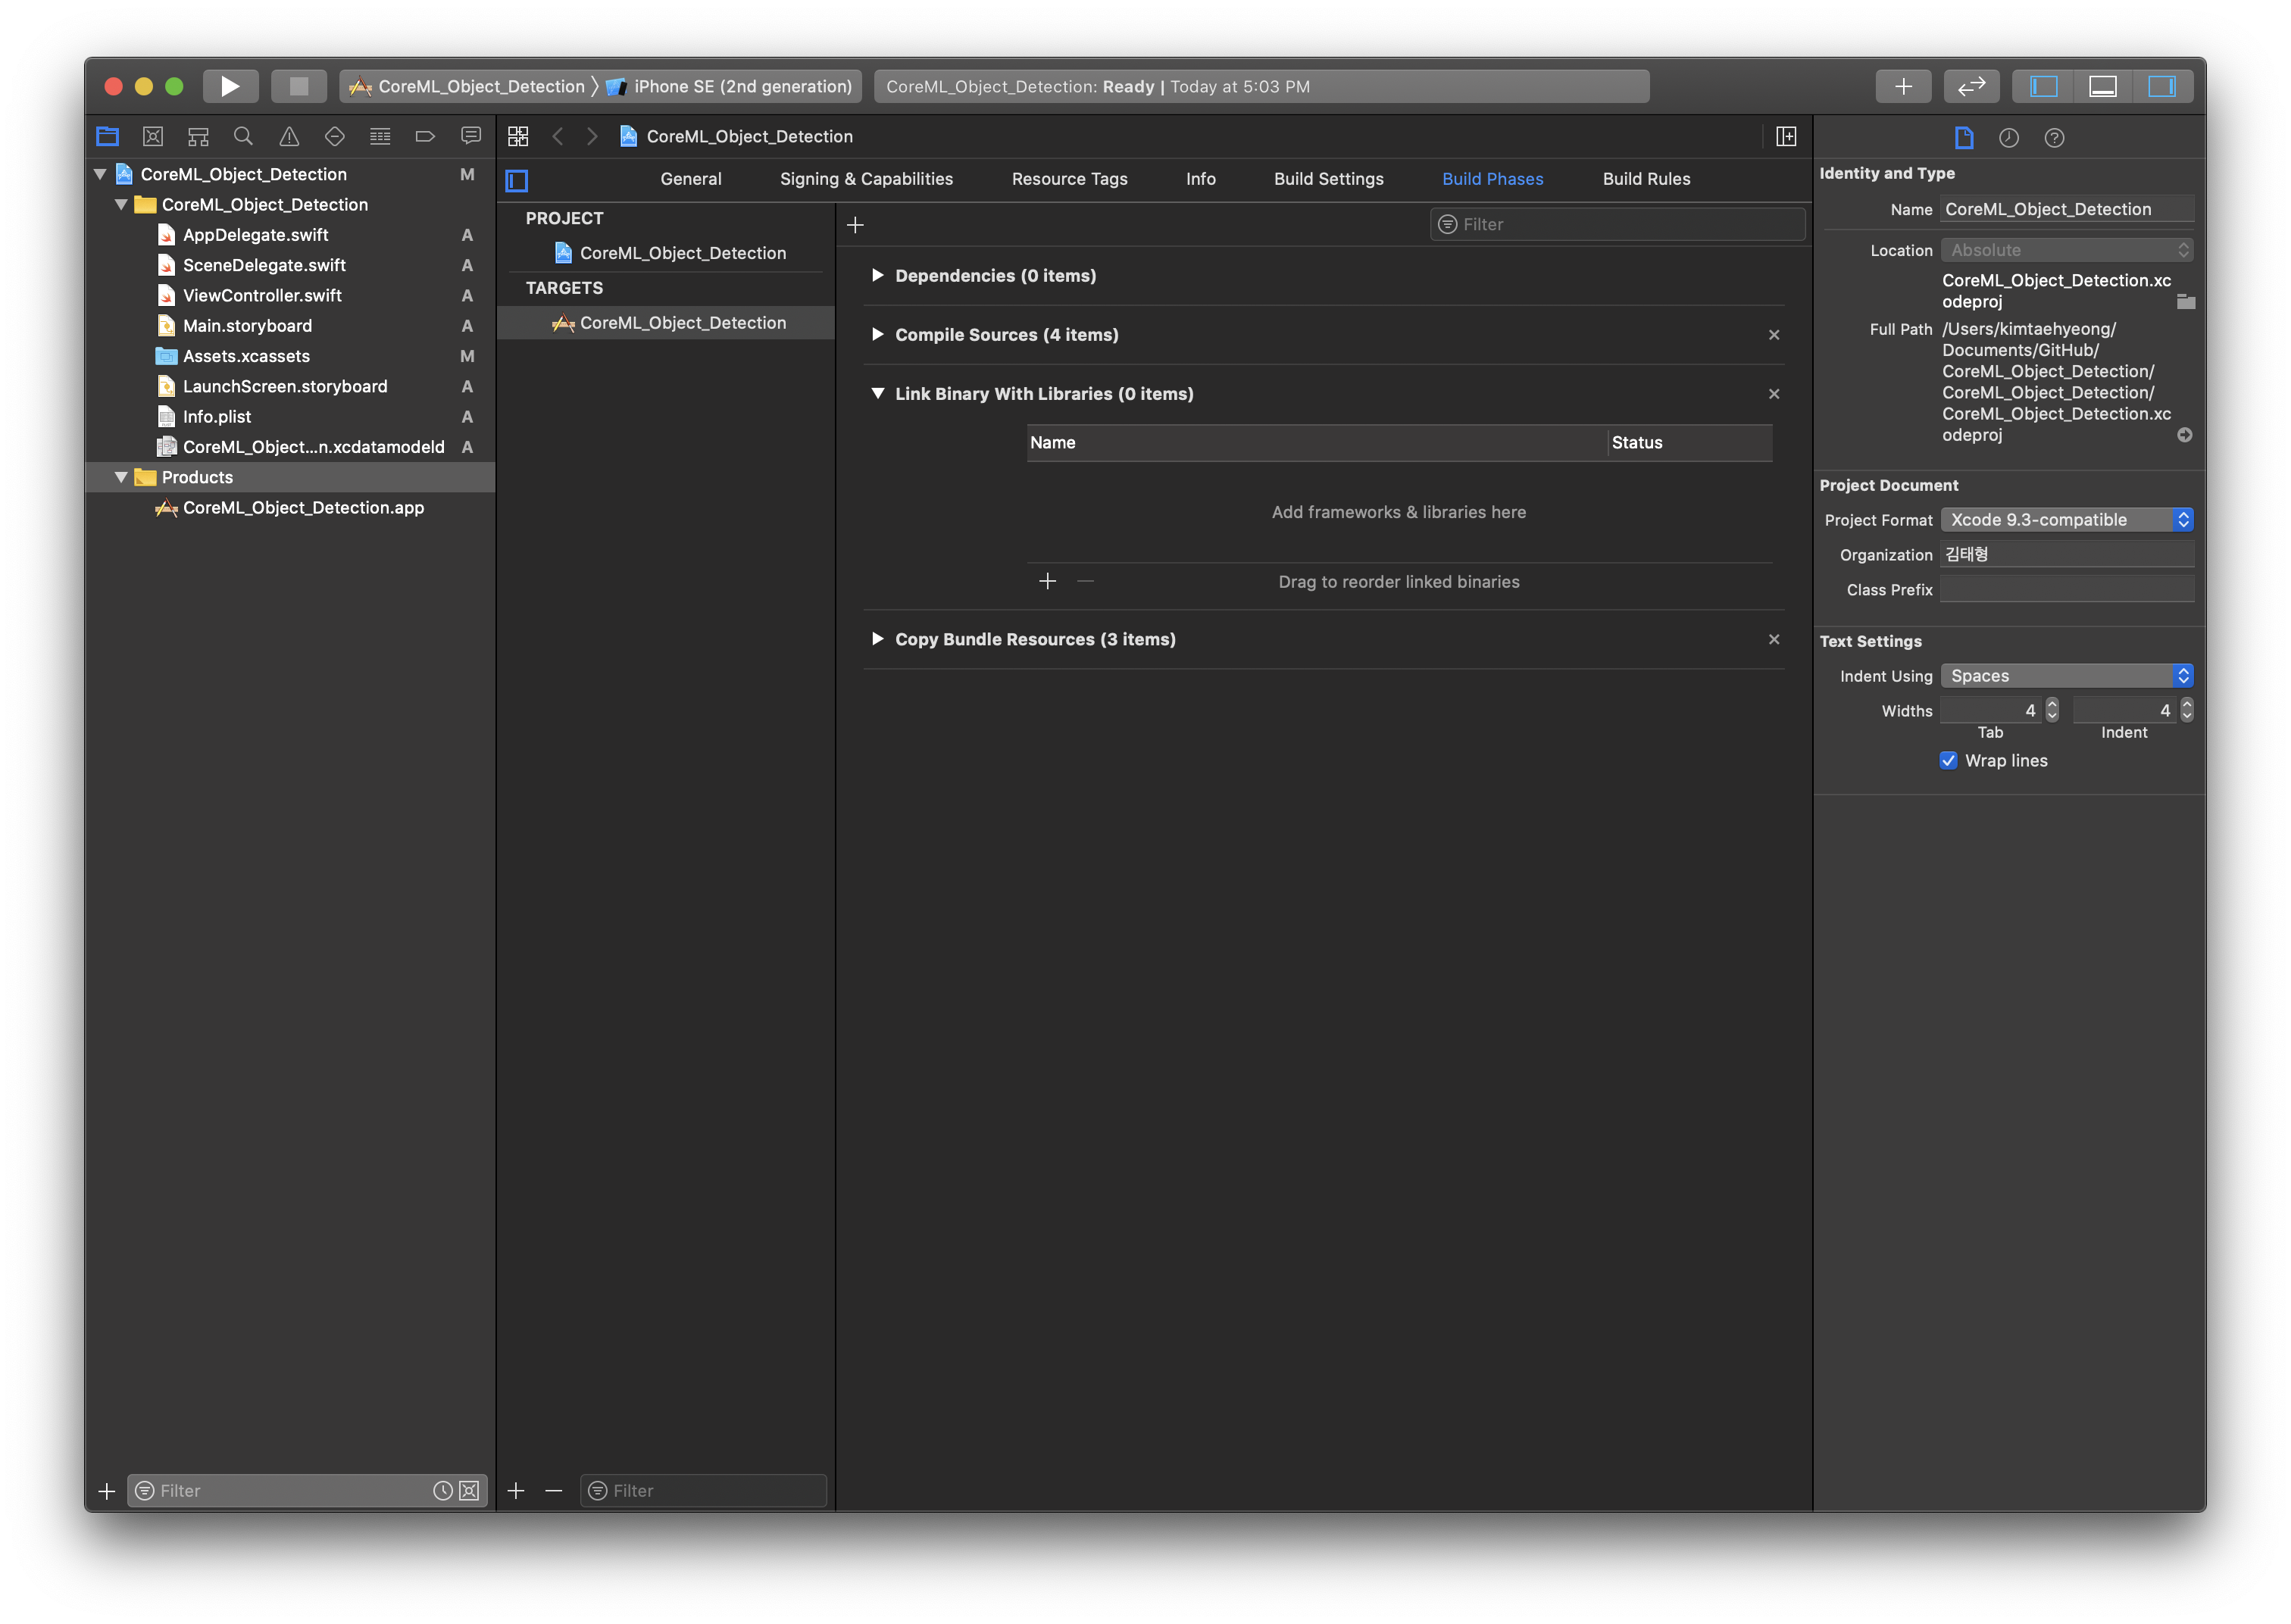Click the code review arrows button
This screenshot has width=2291, height=1624.
pyautogui.click(x=1971, y=86)
